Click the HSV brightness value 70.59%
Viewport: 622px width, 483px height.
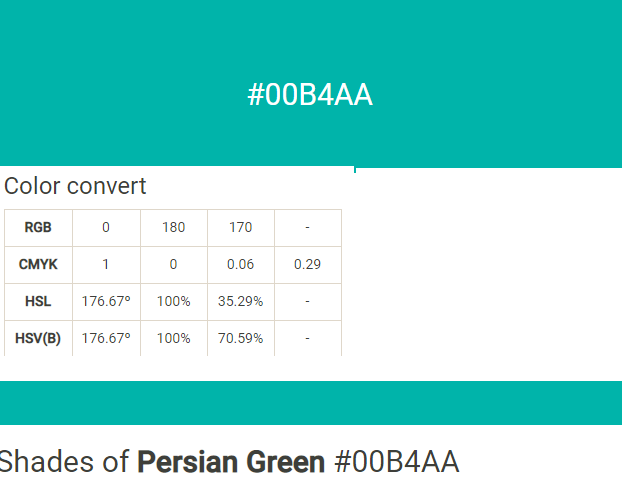point(240,338)
